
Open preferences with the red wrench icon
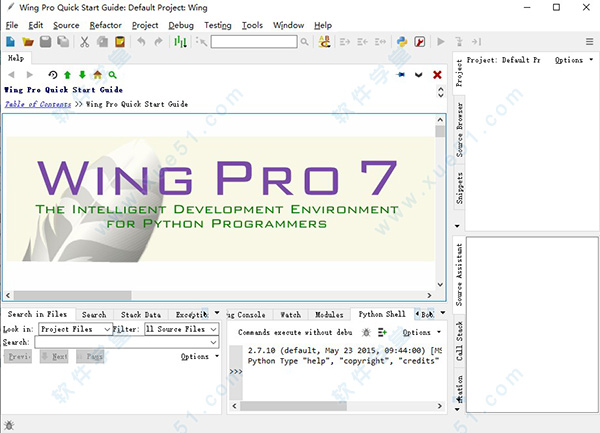click(420, 41)
